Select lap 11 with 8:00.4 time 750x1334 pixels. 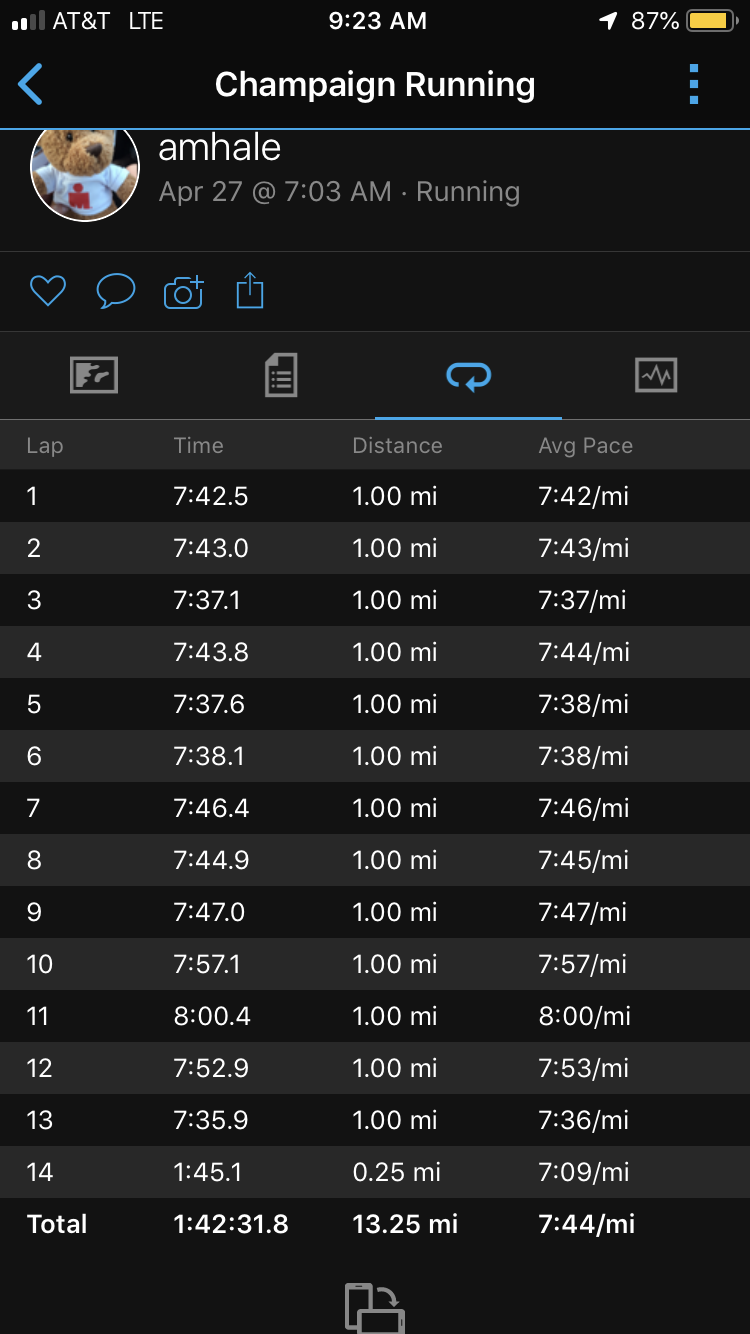[x=375, y=1016]
